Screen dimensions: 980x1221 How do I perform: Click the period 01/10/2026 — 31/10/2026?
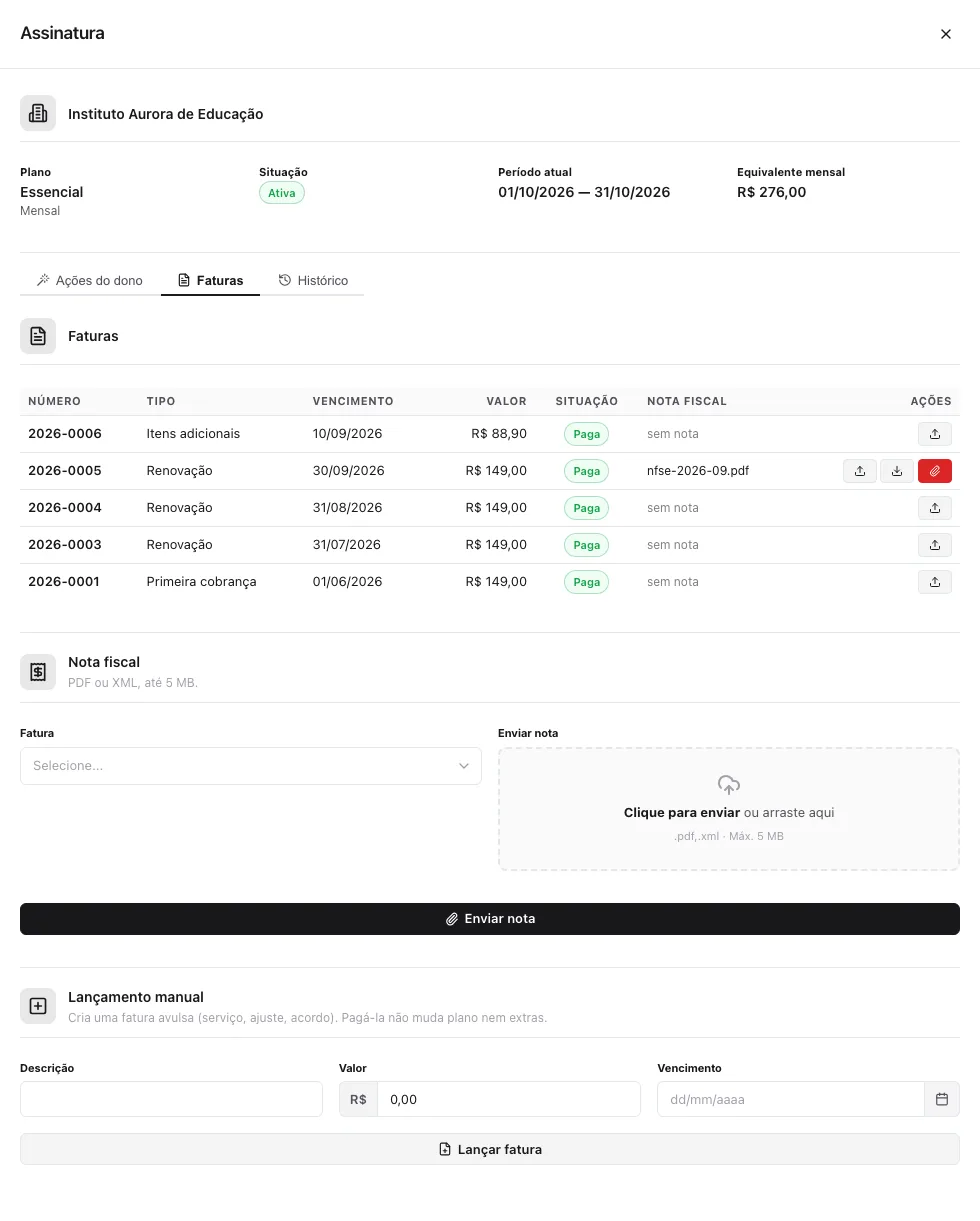584,192
